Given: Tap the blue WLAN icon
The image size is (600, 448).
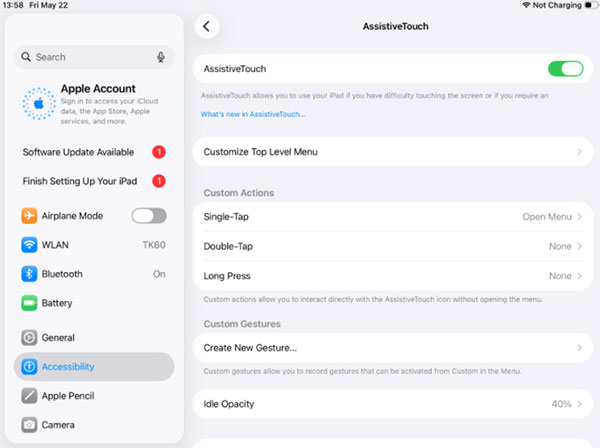Looking at the screenshot, I should pos(29,245).
